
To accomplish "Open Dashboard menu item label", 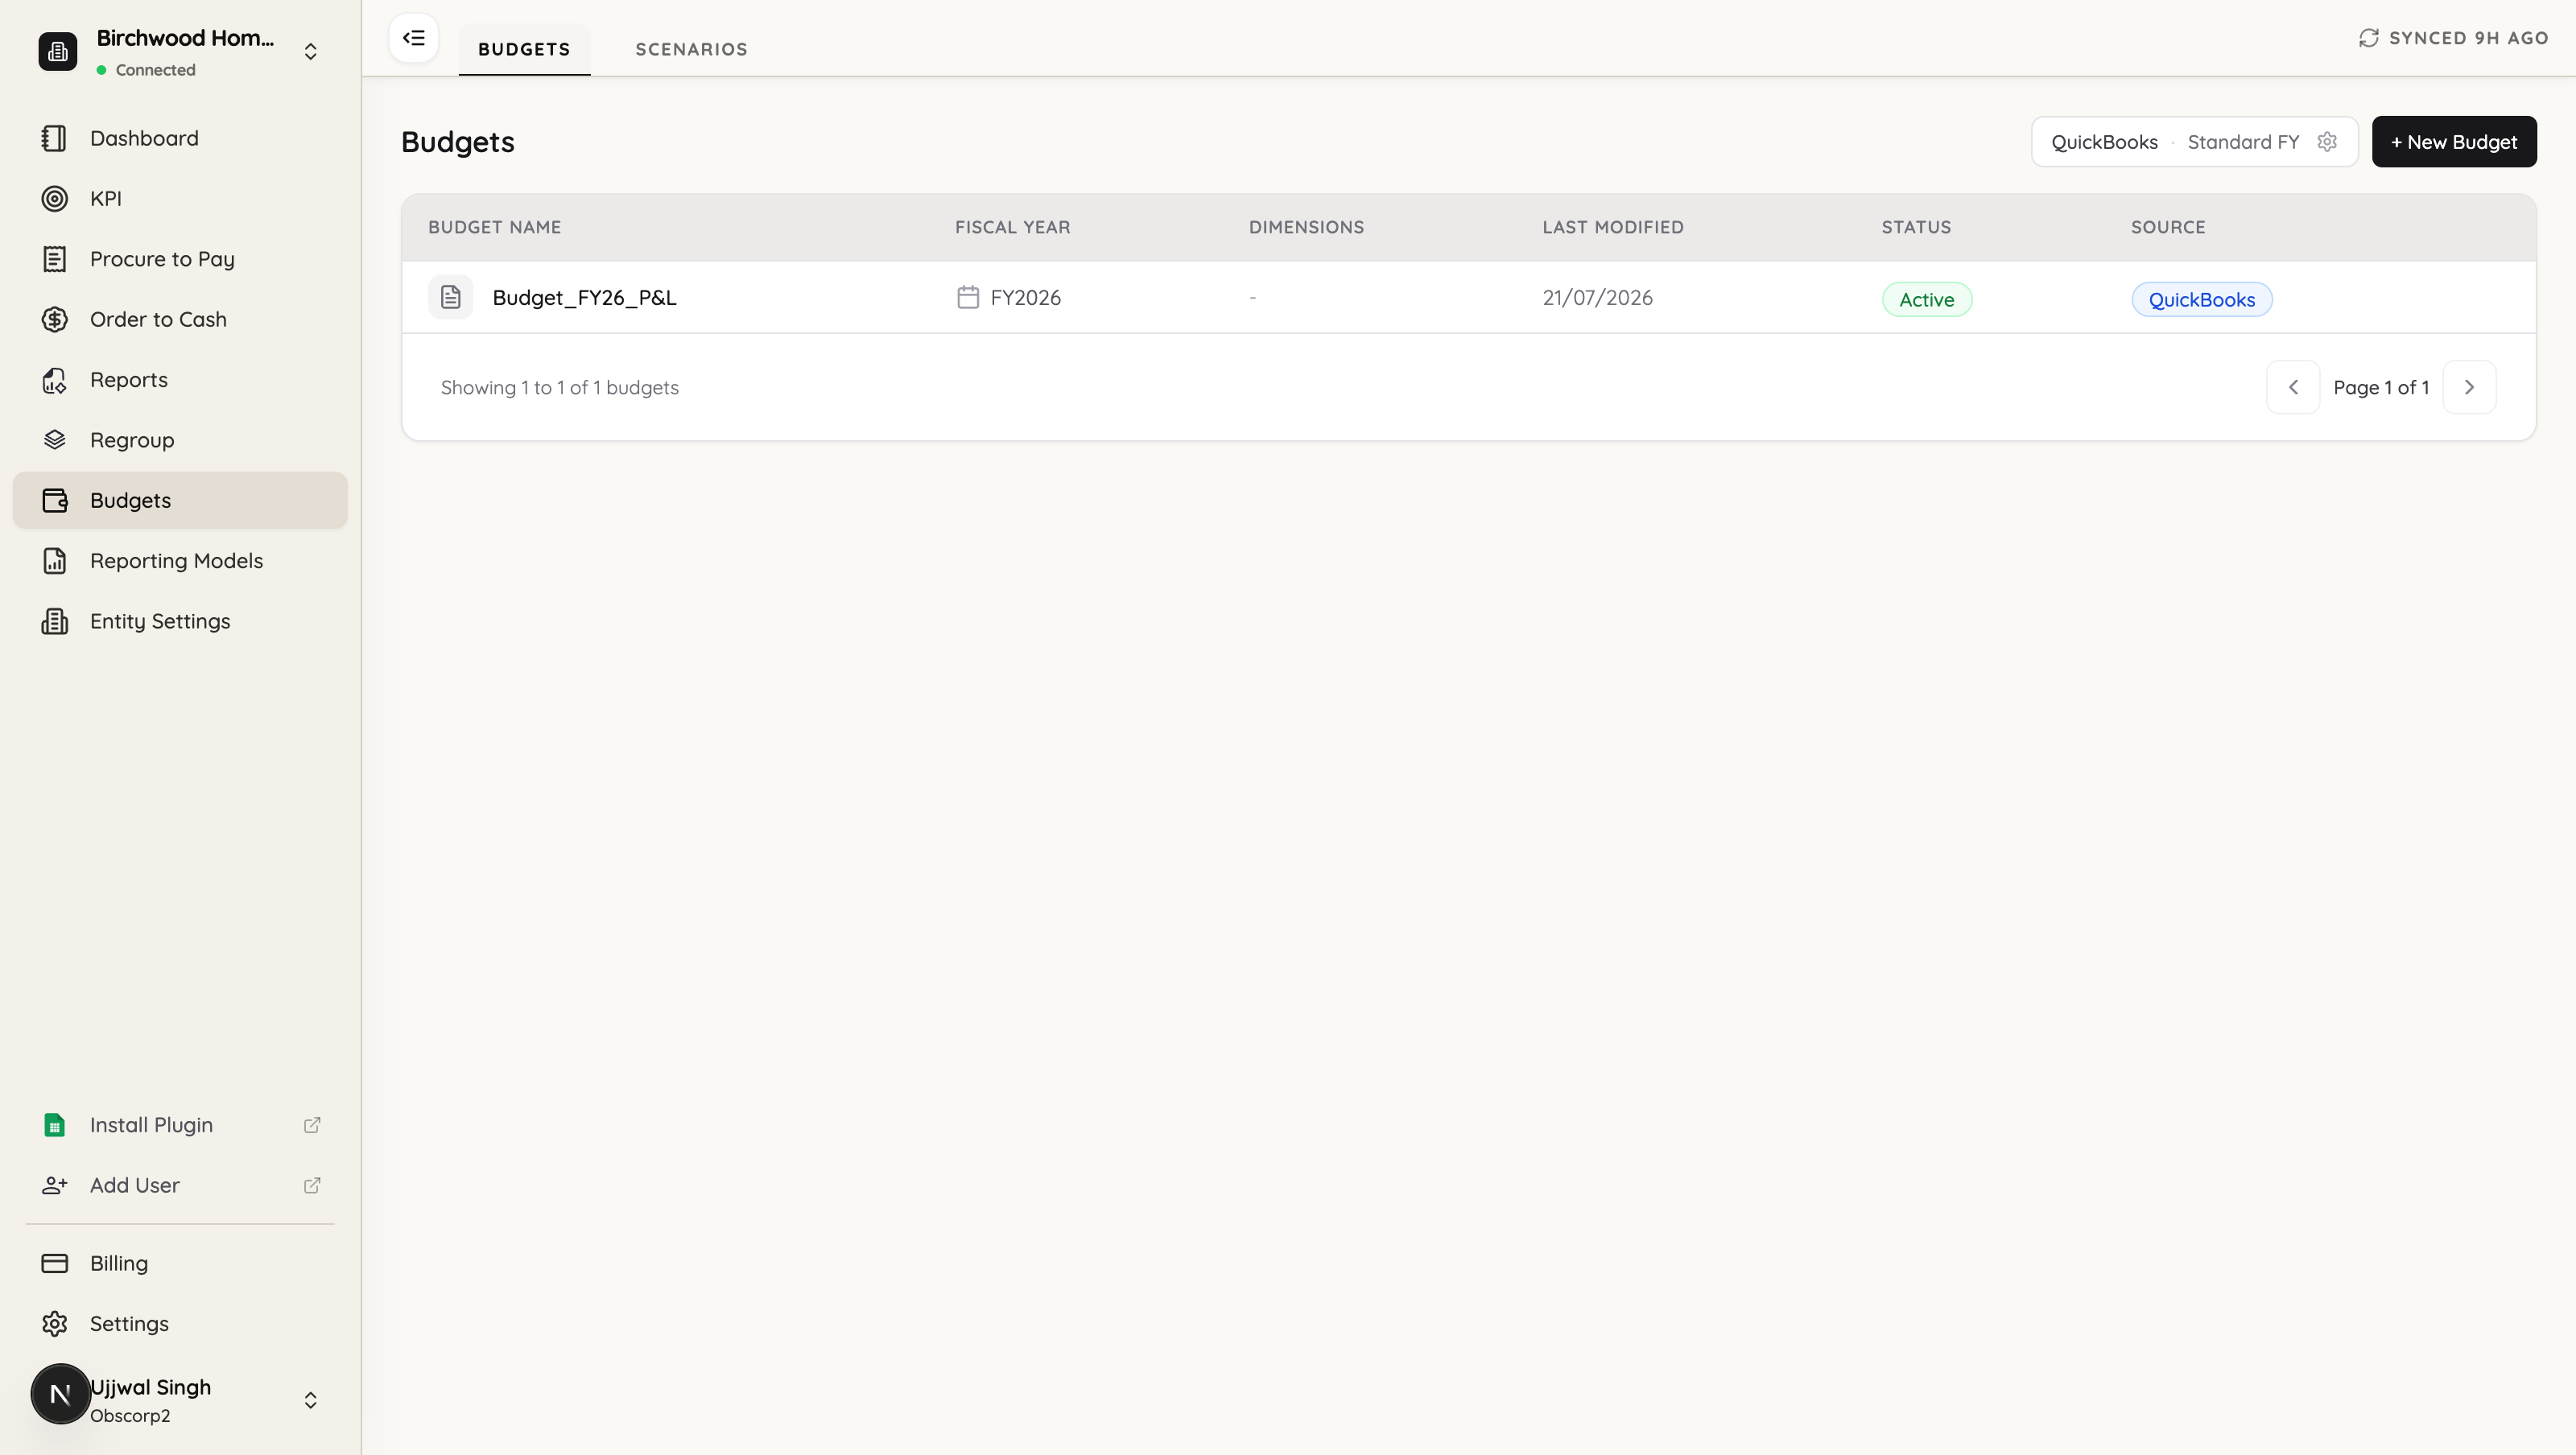I will (144, 138).
